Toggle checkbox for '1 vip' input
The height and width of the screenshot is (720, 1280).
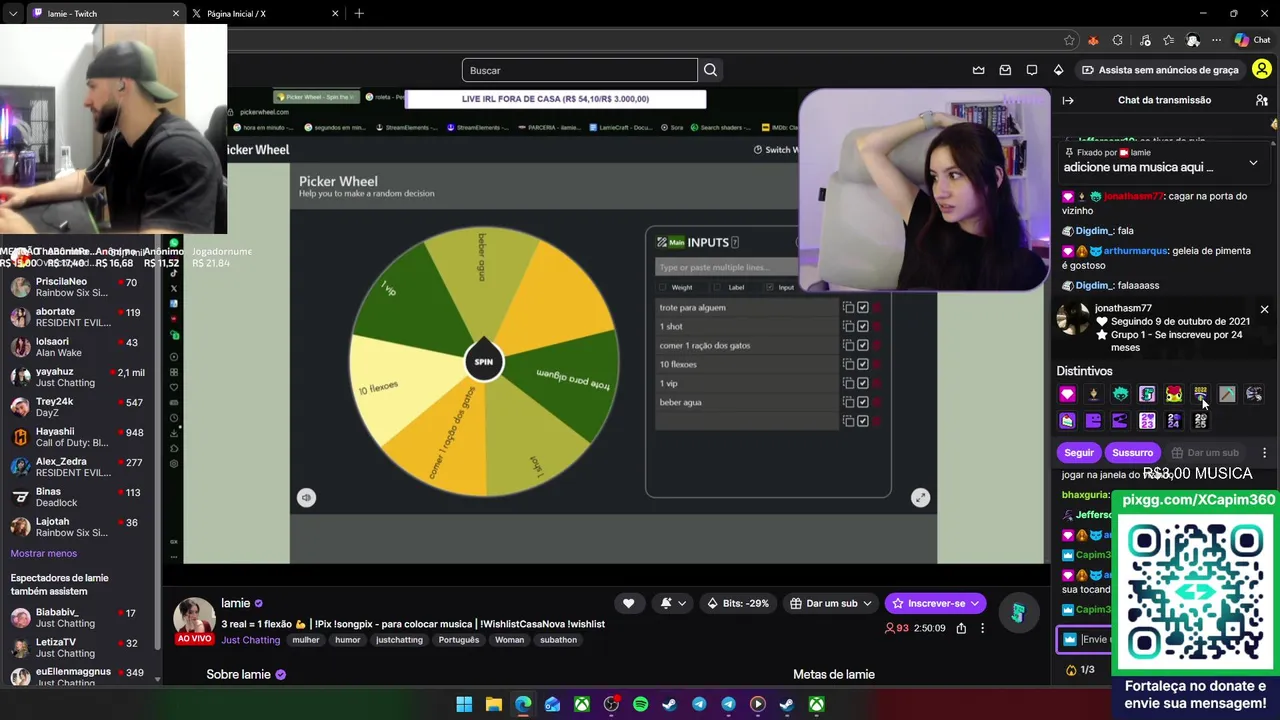pyautogui.click(x=862, y=383)
